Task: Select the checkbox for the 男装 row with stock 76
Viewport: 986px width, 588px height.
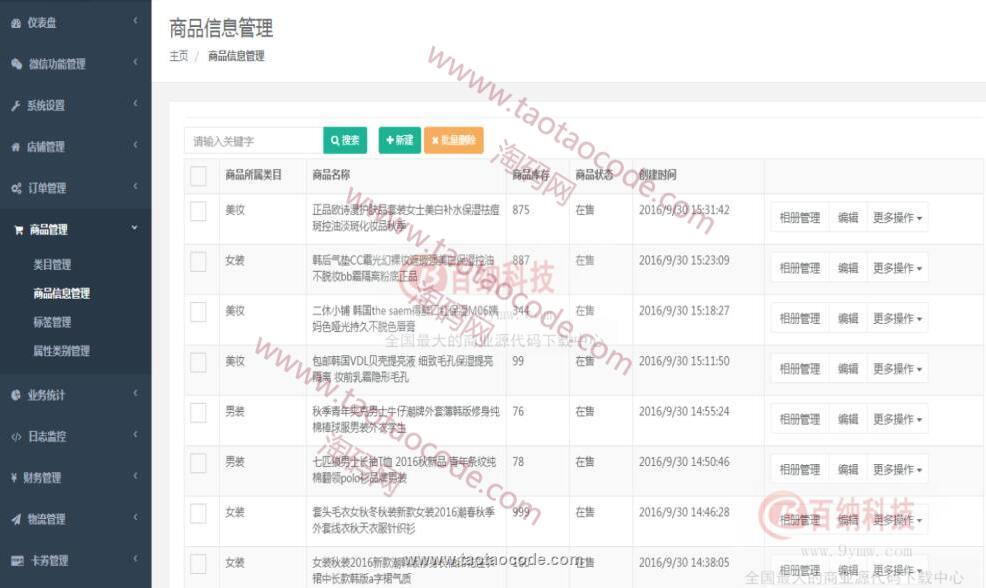Action: 198,412
